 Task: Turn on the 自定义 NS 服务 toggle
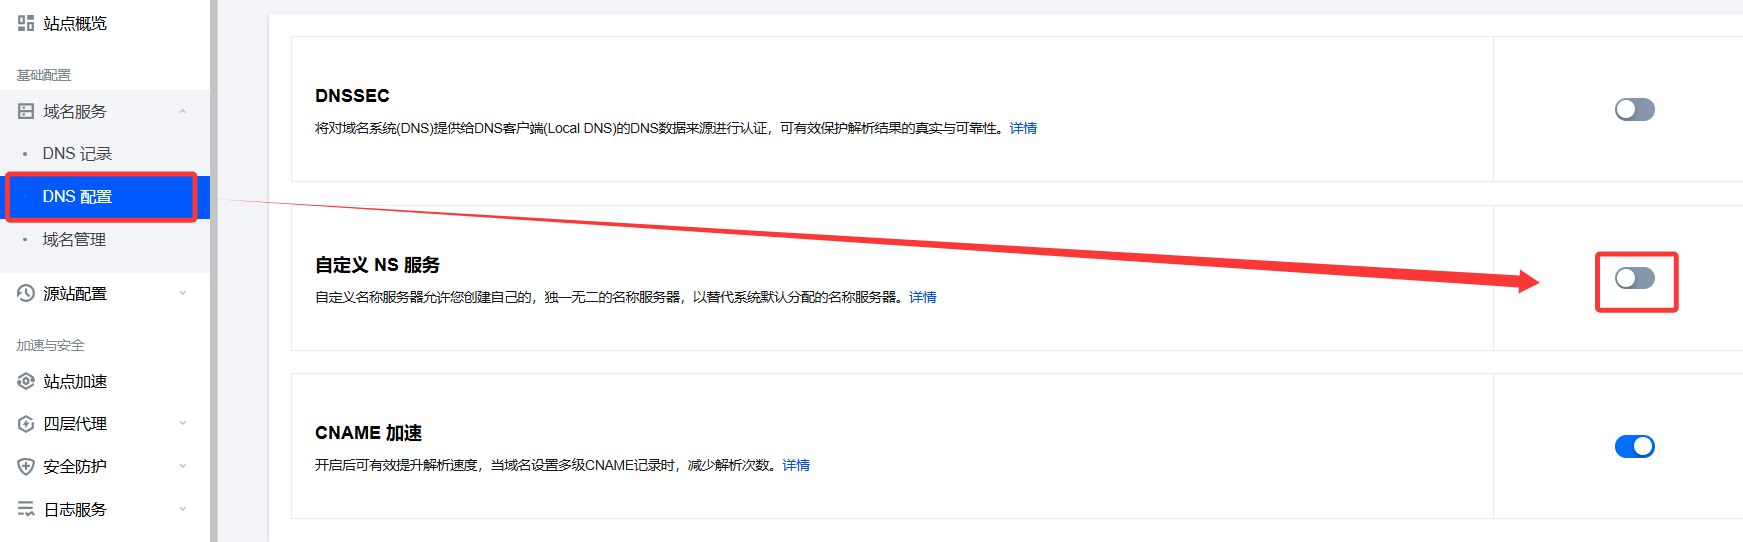[x=1634, y=278]
